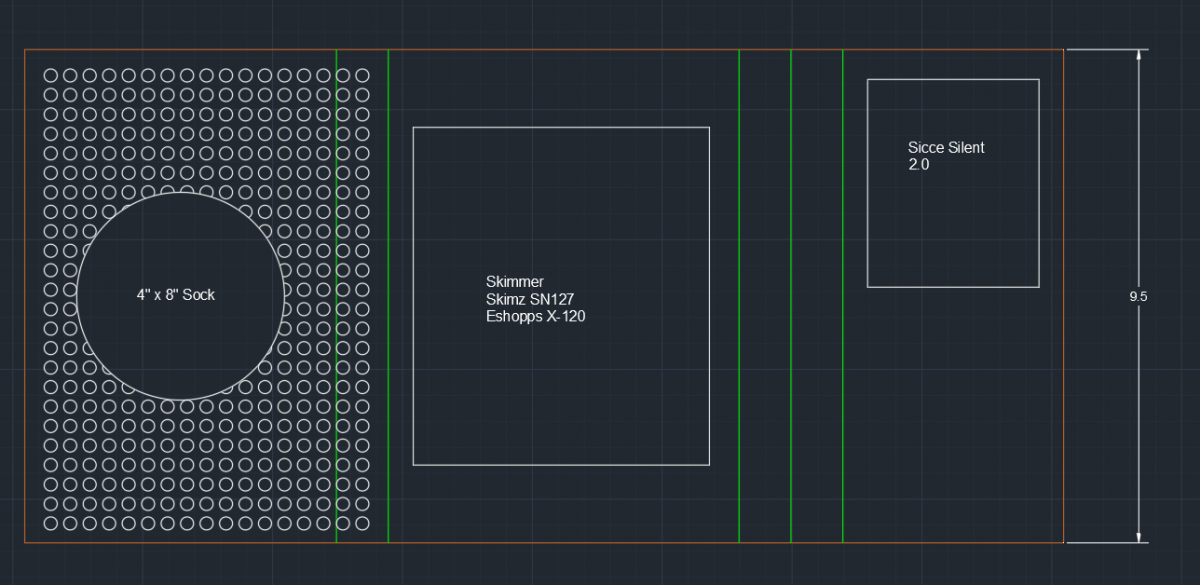The height and width of the screenshot is (585, 1200).
Task: Select the 'Eshopps X-120' text line
Action: [535, 316]
